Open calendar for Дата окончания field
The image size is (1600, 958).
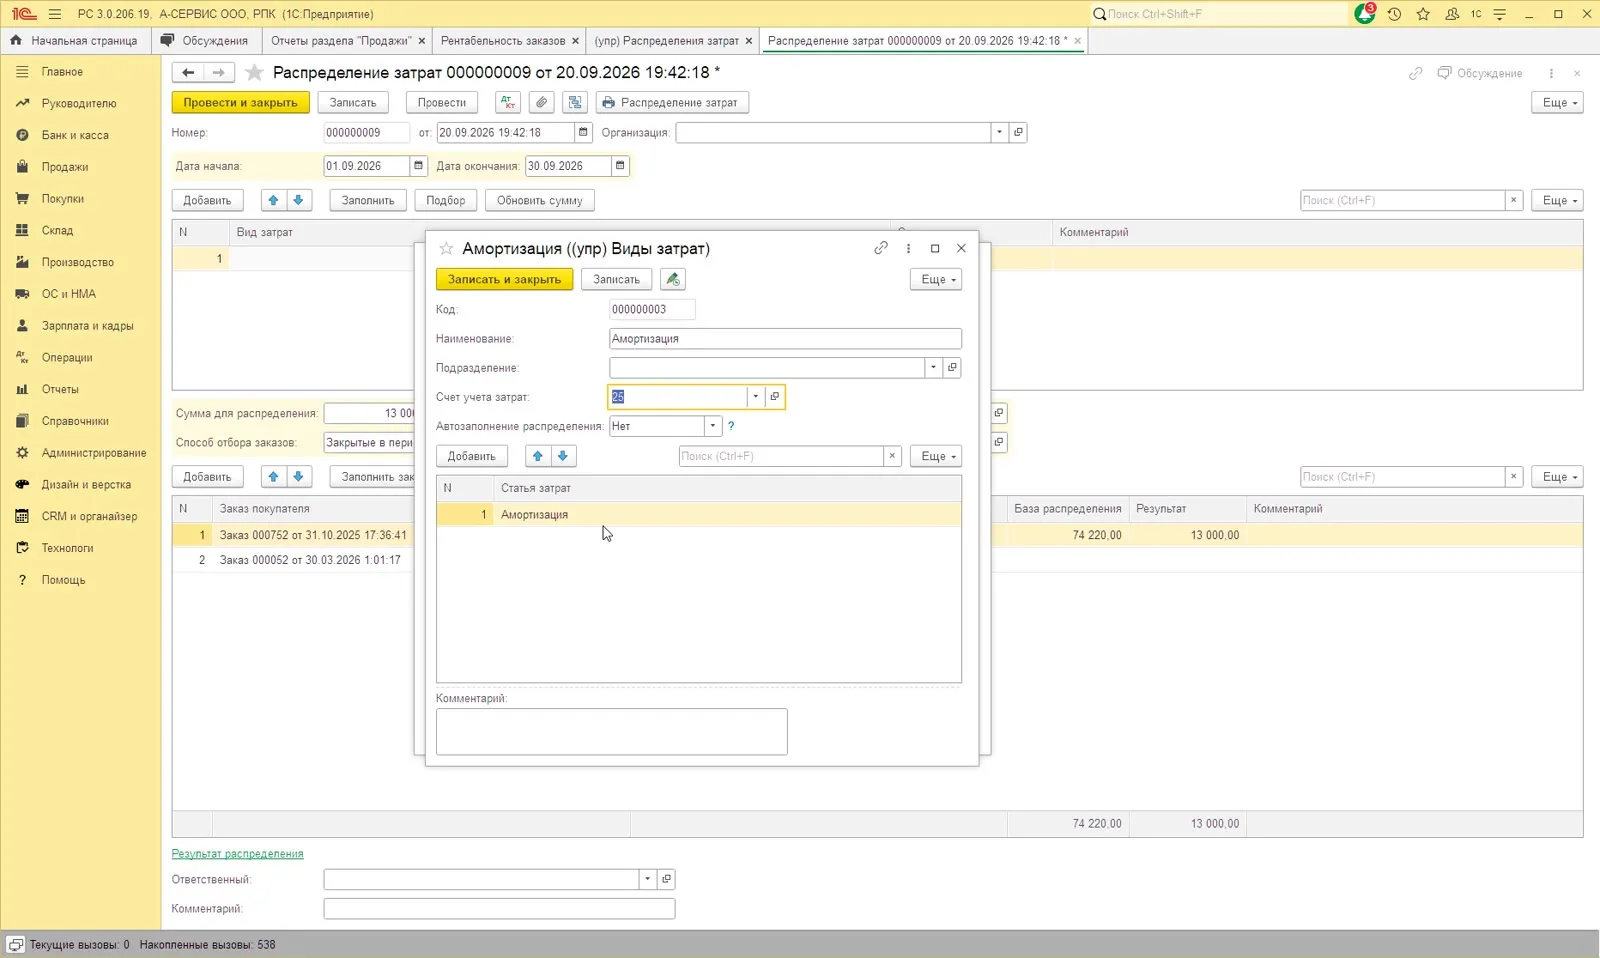[620, 166]
